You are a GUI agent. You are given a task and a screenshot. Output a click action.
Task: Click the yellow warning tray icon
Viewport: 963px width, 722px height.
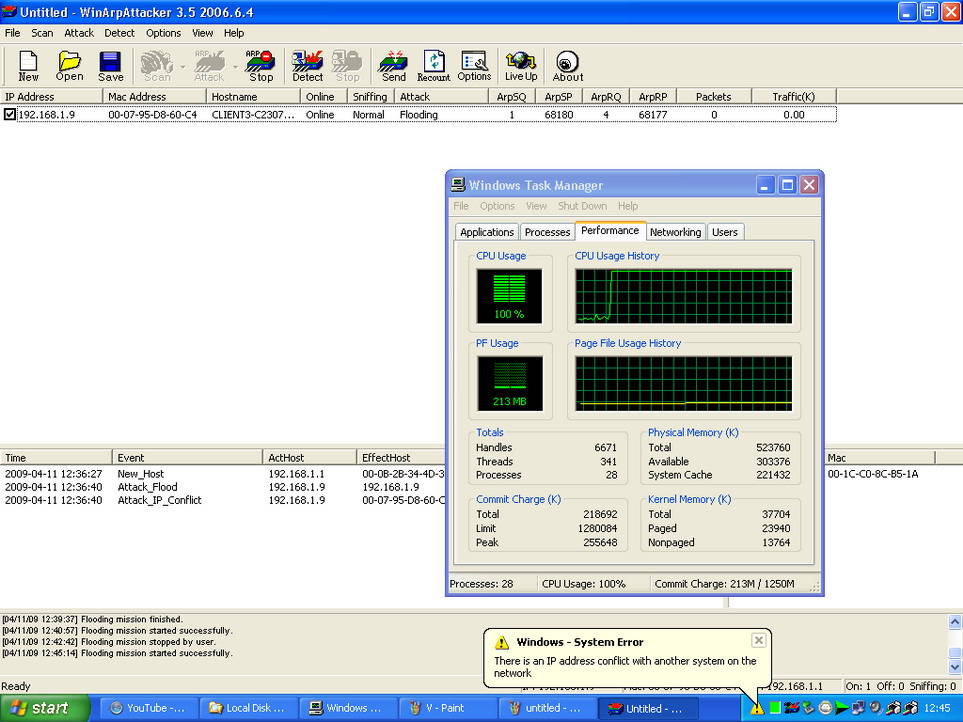coord(757,708)
